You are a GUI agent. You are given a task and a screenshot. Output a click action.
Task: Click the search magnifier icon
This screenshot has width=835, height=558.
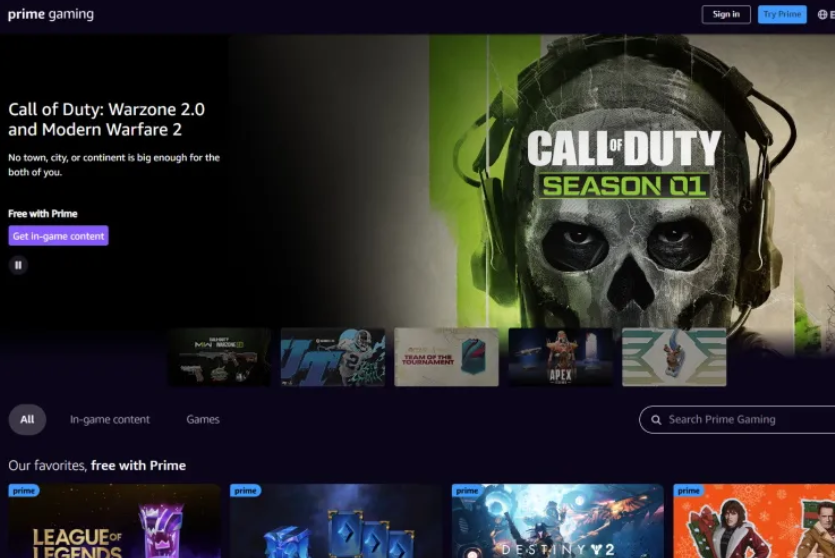[656, 420]
